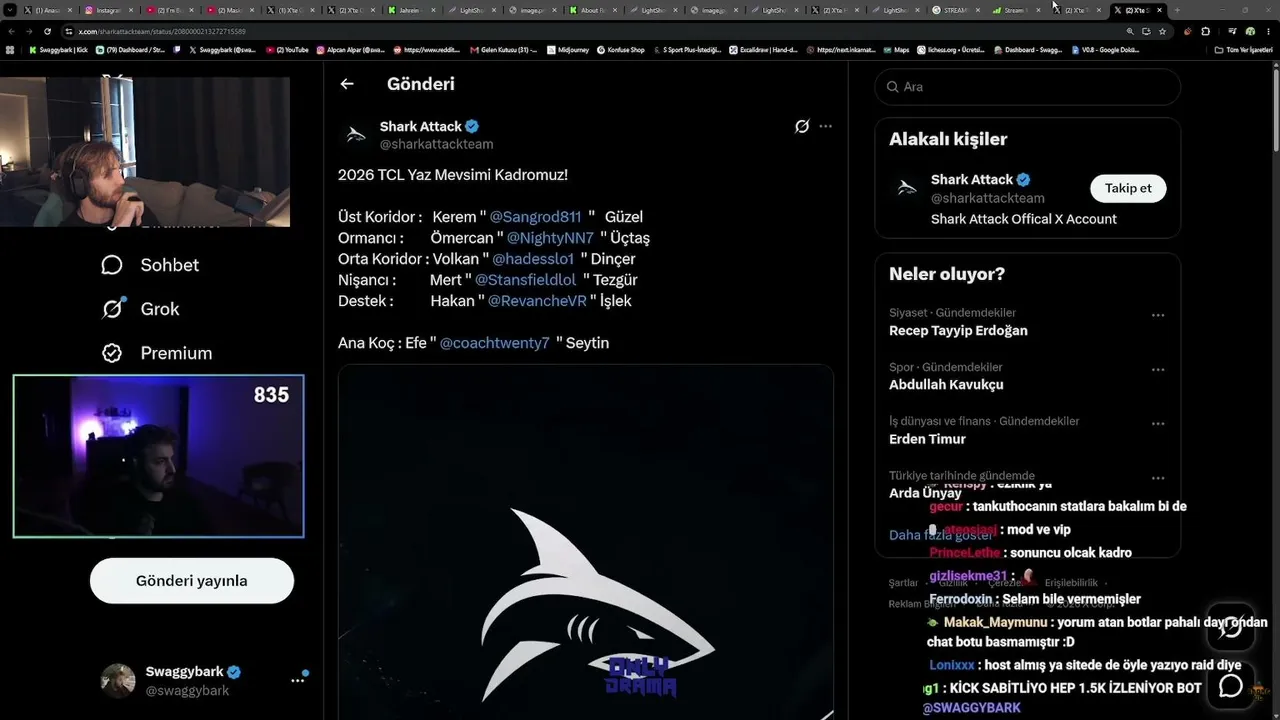Click the Shark Attack author name on the post
Viewport: 1280px width, 720px height.
pyautogui.click(x=420, y=127)
